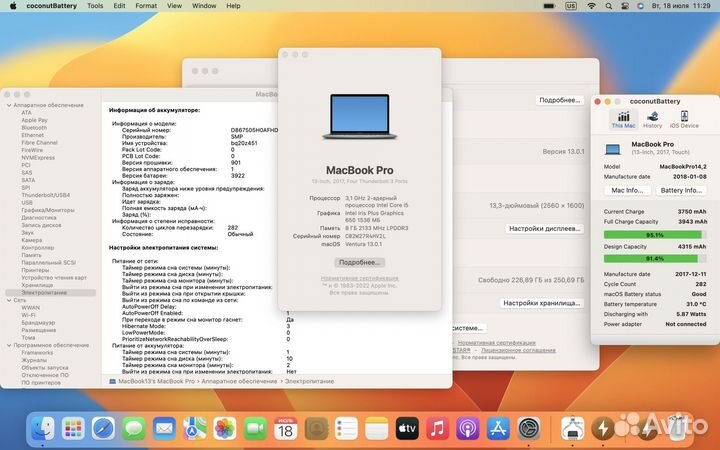This screenshot has height=450, width=720.
Task: Launch Apple TV from the Dock
Action: 407,429
